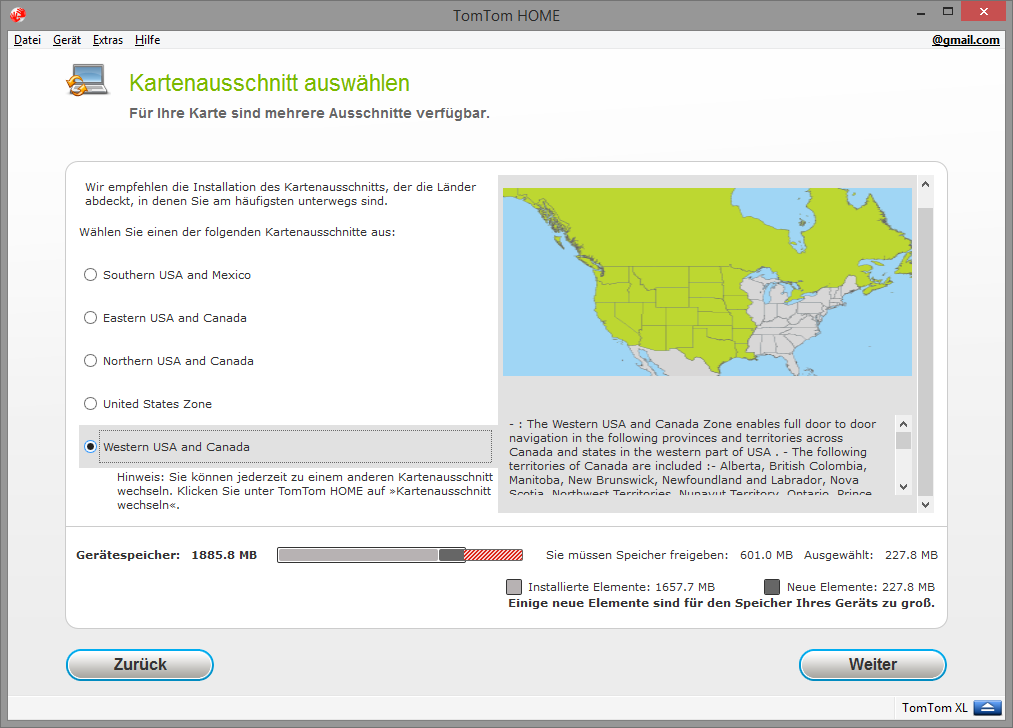Open the Extras menu
The image size is (1013, 728).
point(108,40)
